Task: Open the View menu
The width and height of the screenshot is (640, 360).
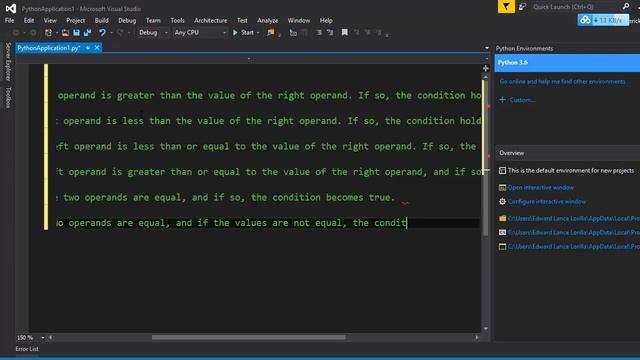Action: pos(50,20)
